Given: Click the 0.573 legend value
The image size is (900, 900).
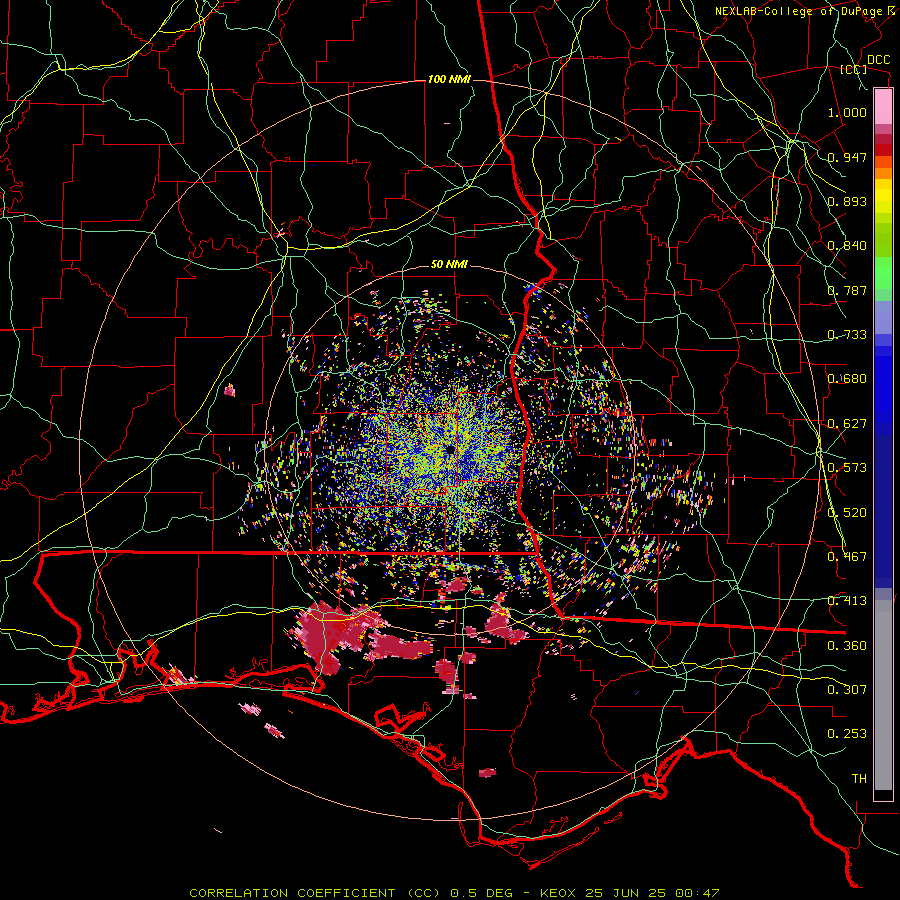Looking at the screenshot, I should coord(847,468).
